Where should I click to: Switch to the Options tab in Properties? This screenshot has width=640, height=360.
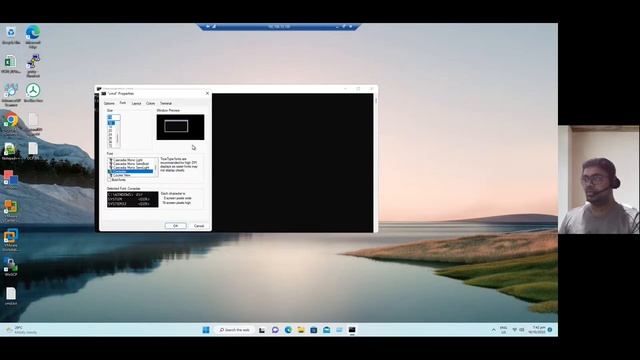[x=109, y=103]
